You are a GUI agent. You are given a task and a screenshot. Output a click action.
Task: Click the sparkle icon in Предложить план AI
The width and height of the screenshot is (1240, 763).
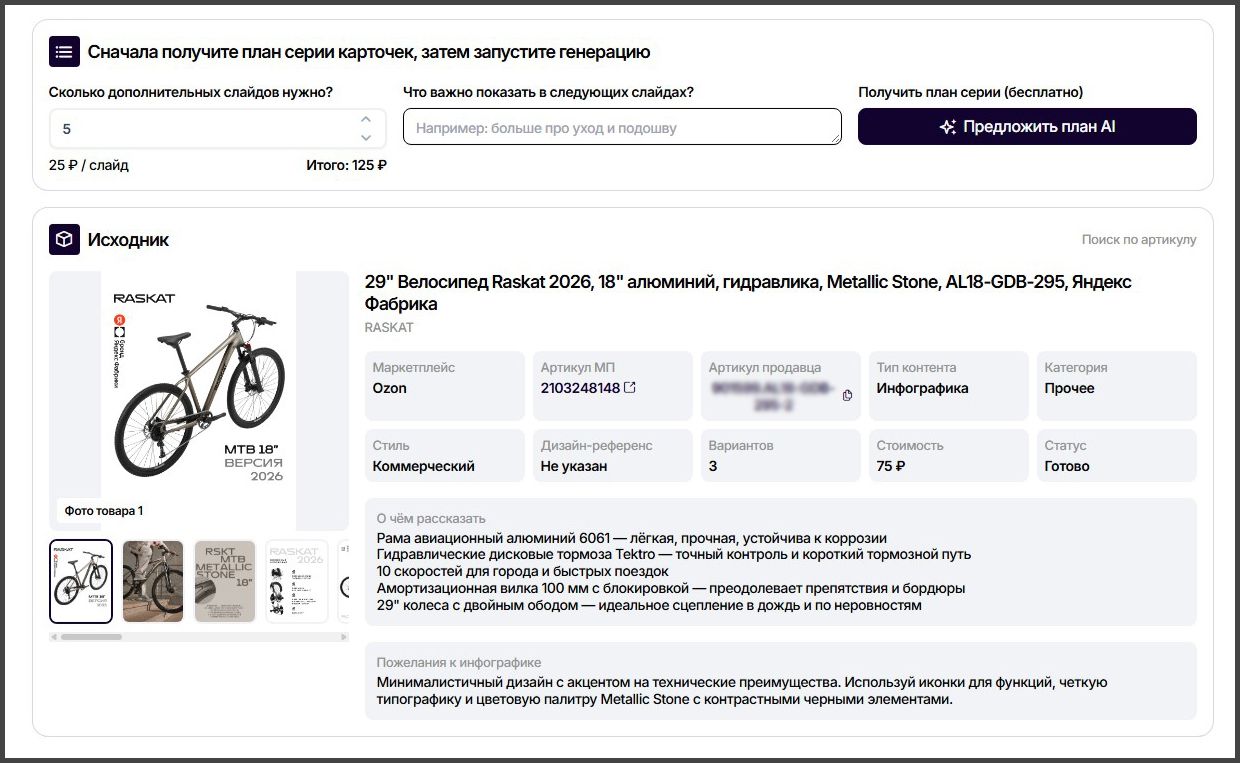pos(948,127)
